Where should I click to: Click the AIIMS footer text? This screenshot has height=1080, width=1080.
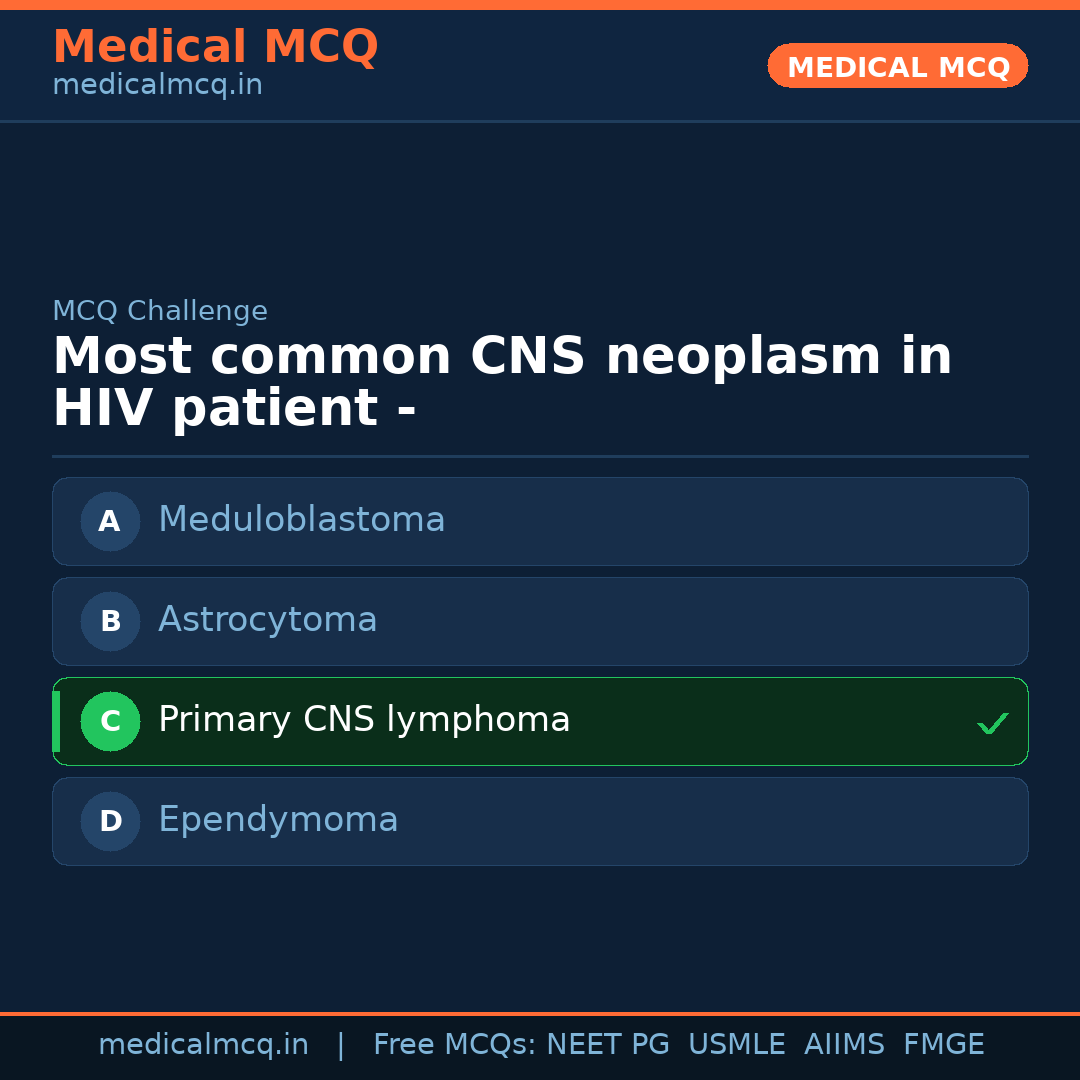[x=843, y=1045]
